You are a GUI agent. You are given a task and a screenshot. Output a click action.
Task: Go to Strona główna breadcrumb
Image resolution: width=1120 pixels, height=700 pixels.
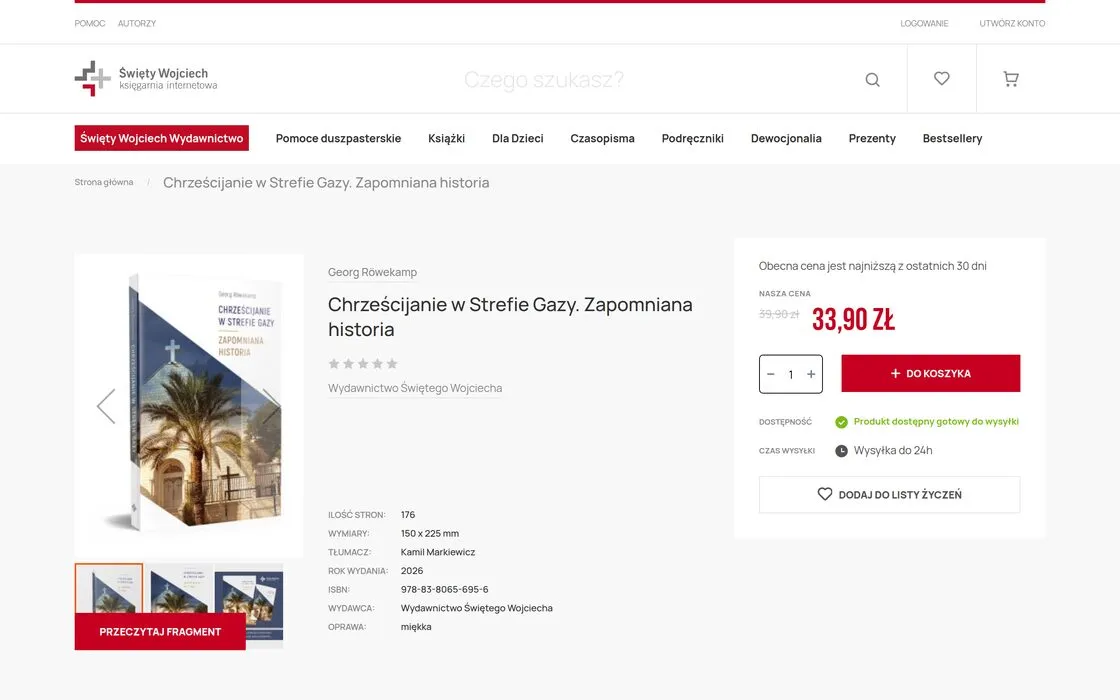104,182
